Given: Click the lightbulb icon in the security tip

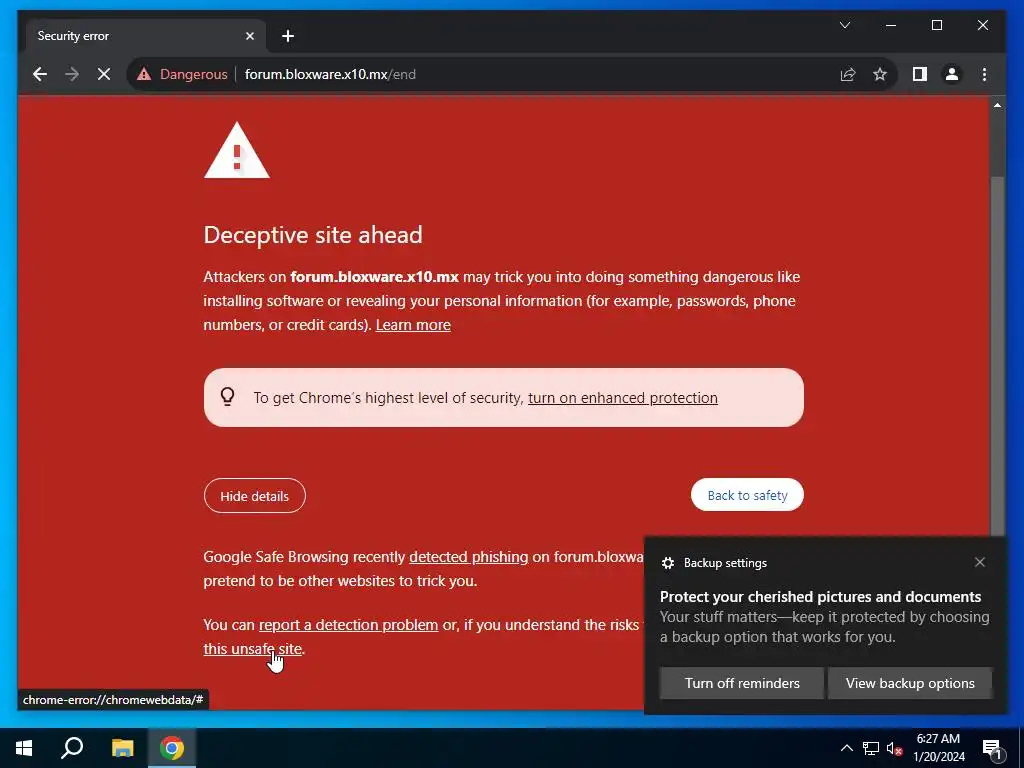Looking at the screenshot, I should pos(227,397).
